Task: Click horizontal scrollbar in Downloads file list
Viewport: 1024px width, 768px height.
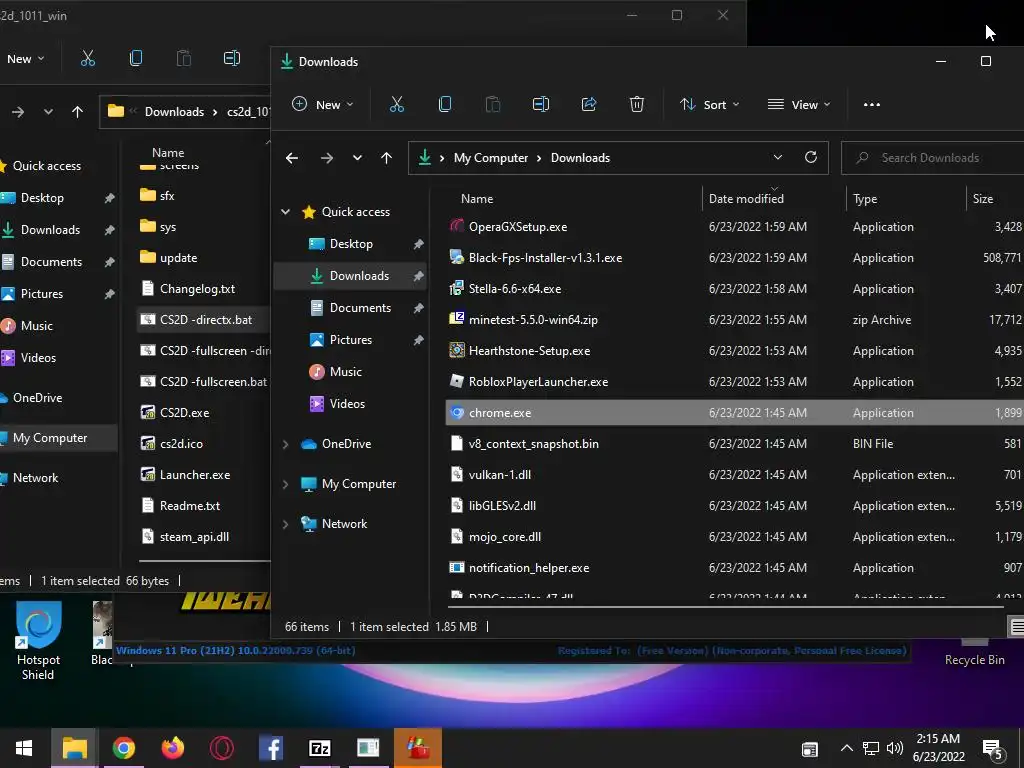Action: [725, 607]
